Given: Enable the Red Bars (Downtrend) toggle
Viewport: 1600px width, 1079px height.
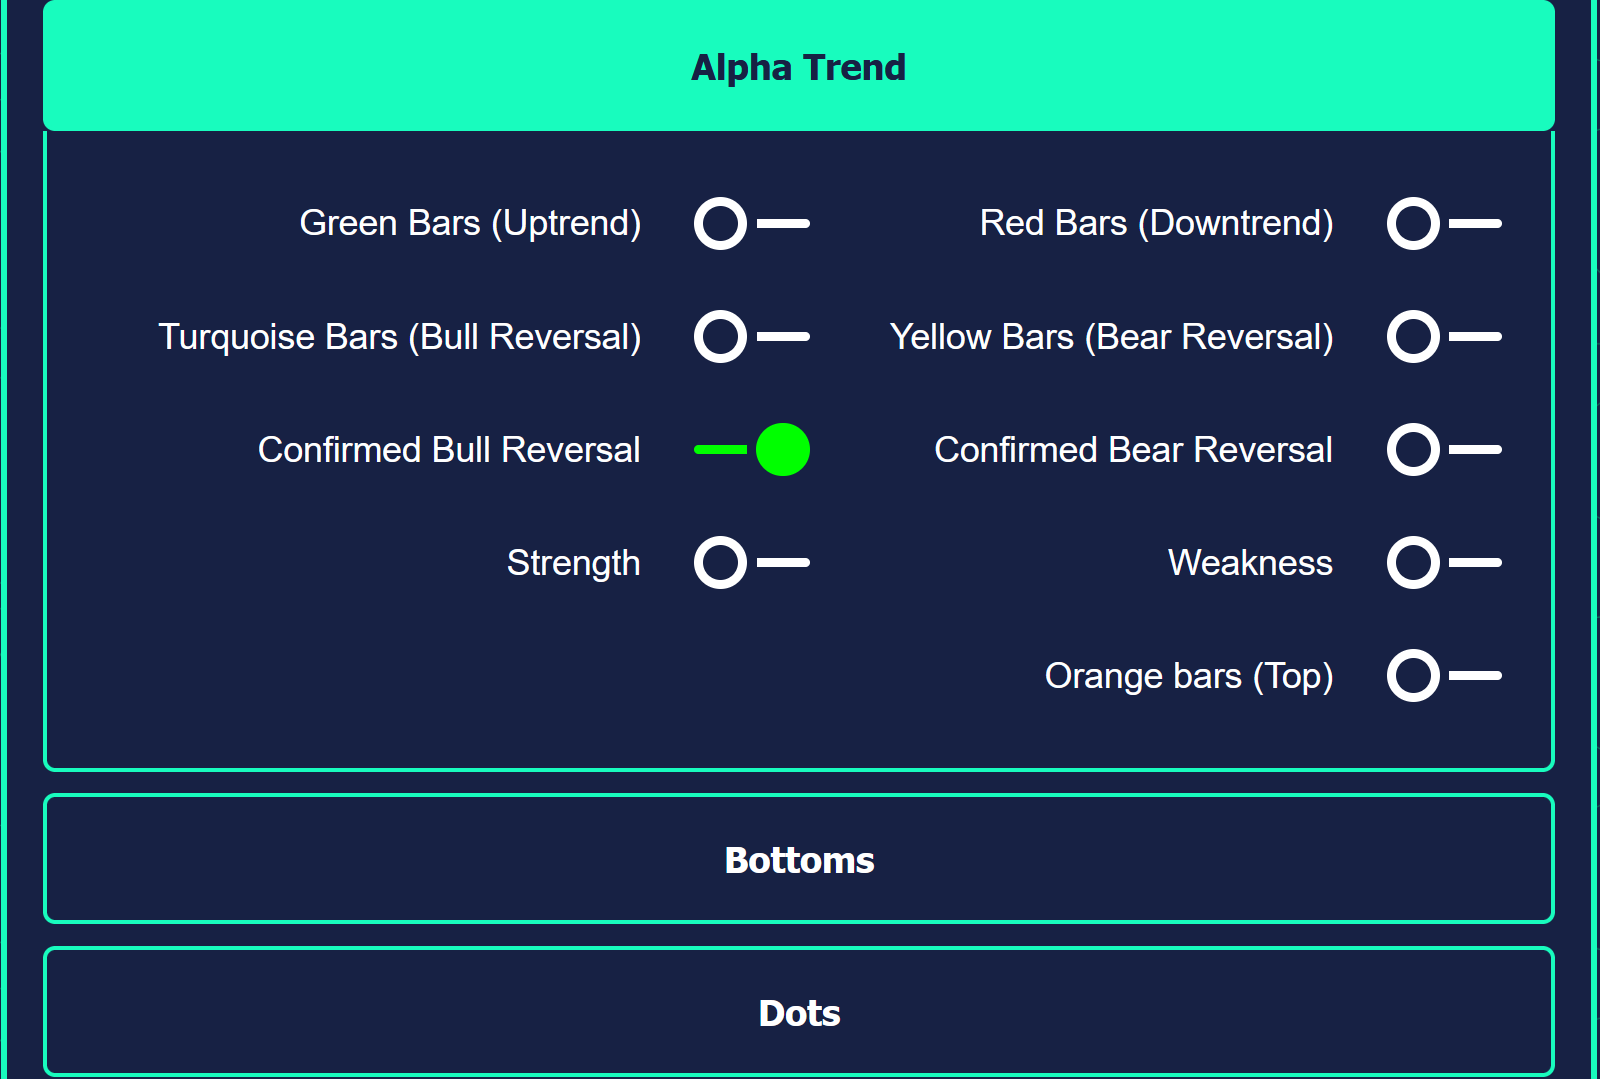Looking at the screenshot, I should pos(1444,223).
